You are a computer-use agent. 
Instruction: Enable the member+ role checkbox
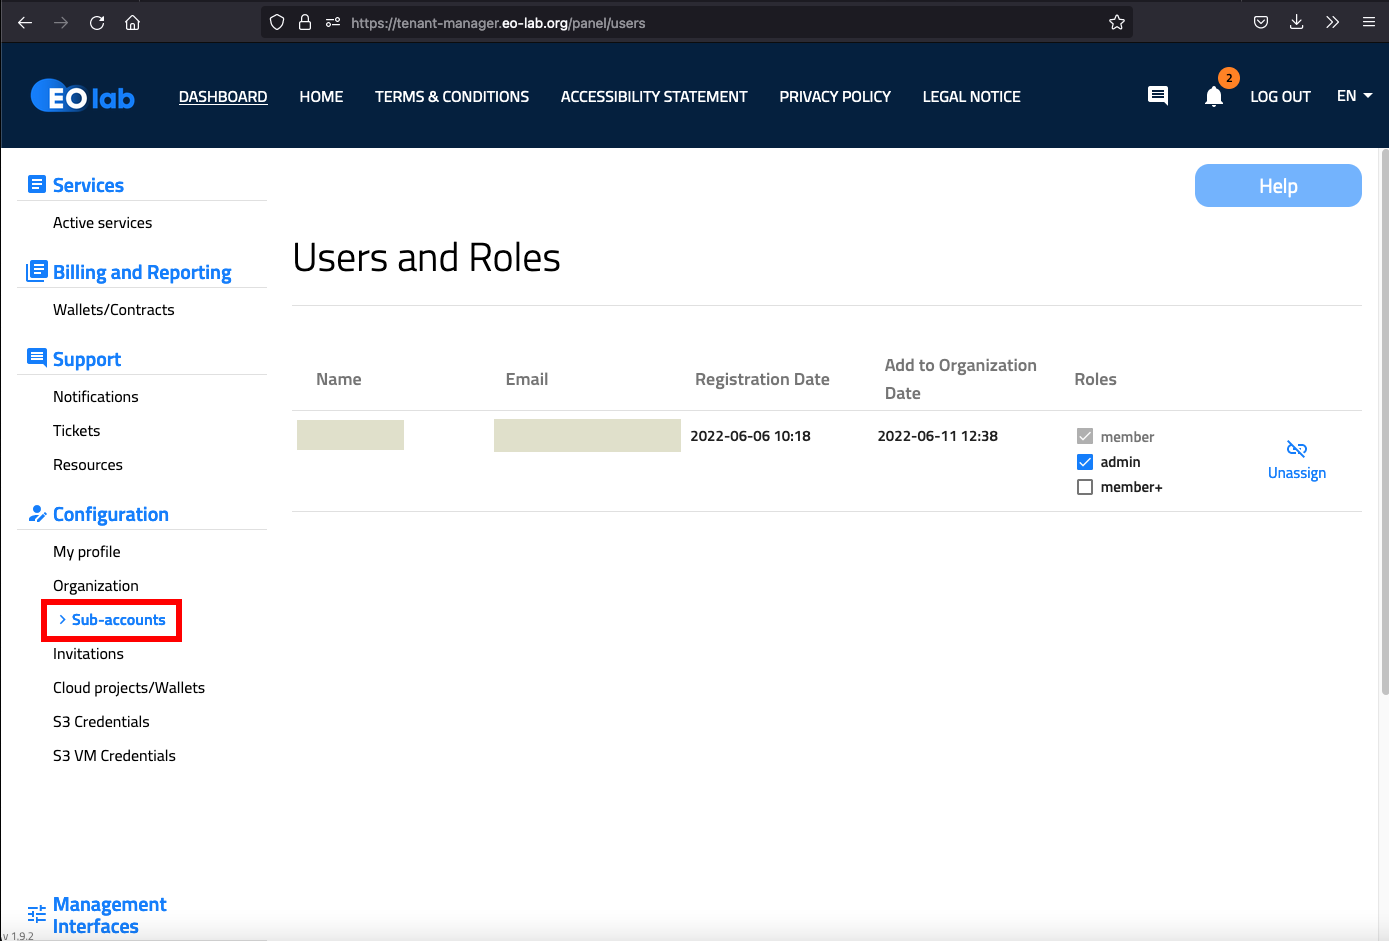pos(1085,487)
